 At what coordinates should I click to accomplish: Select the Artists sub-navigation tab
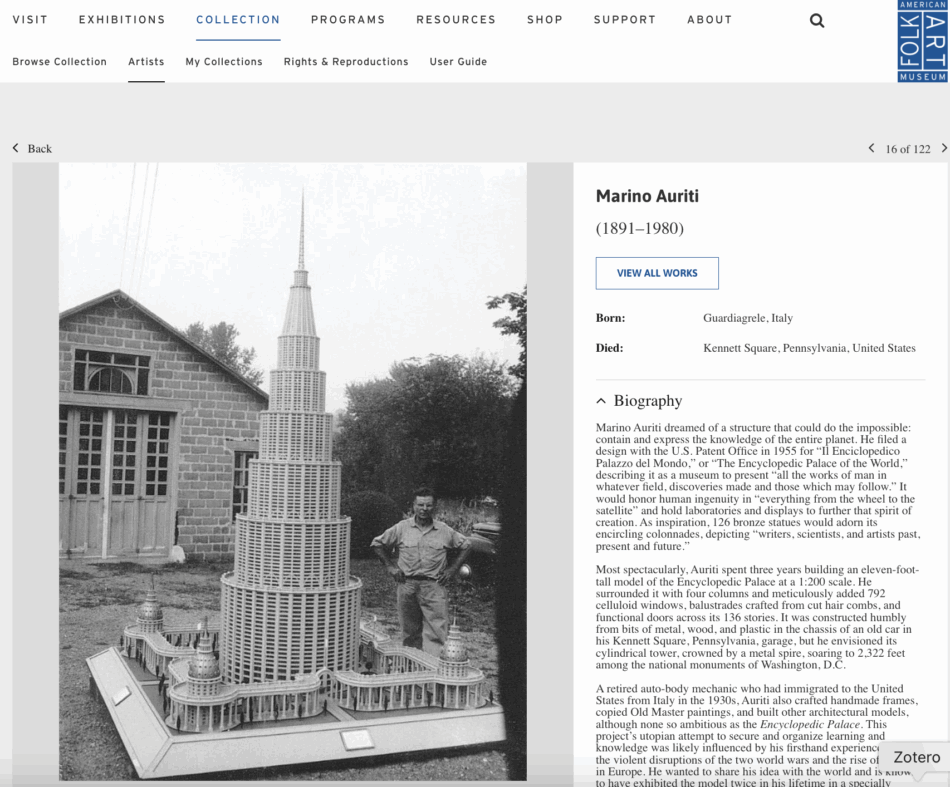coord(146,62)
